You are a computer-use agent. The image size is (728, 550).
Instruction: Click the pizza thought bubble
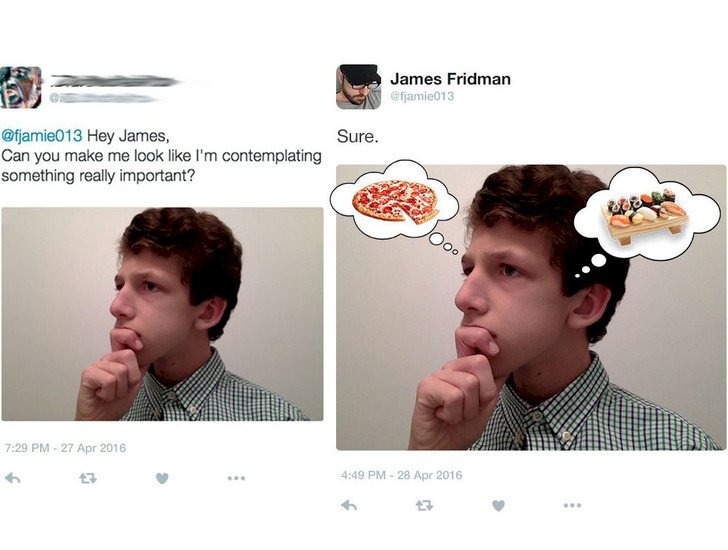click(x=395, y=201)
